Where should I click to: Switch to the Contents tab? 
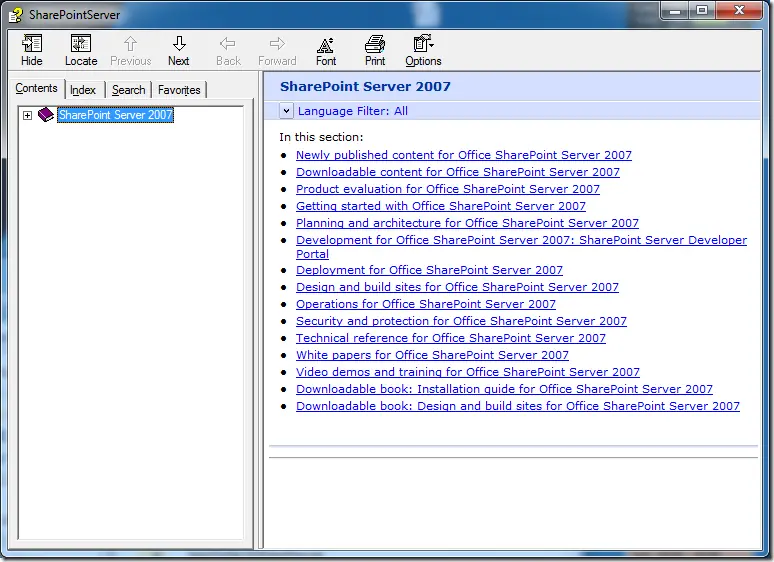pos(36,88)
